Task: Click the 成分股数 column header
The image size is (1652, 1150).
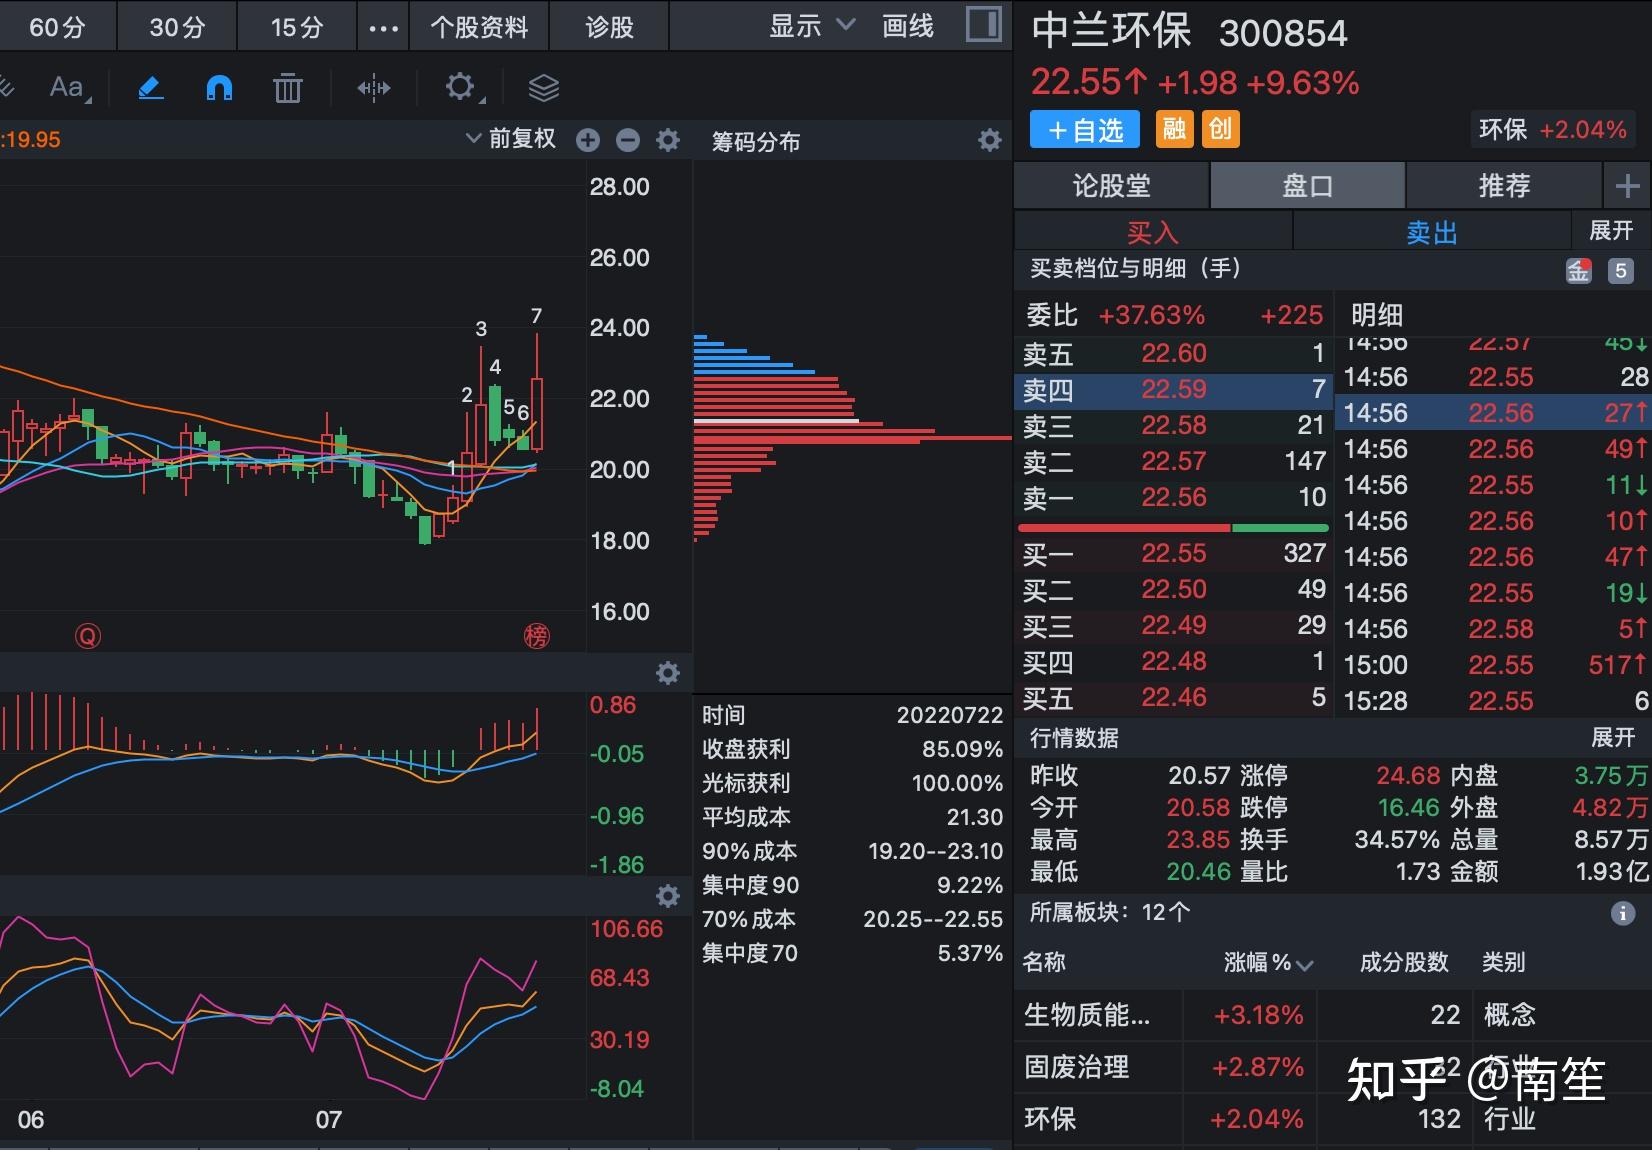Action: (x=1404, y=963)
